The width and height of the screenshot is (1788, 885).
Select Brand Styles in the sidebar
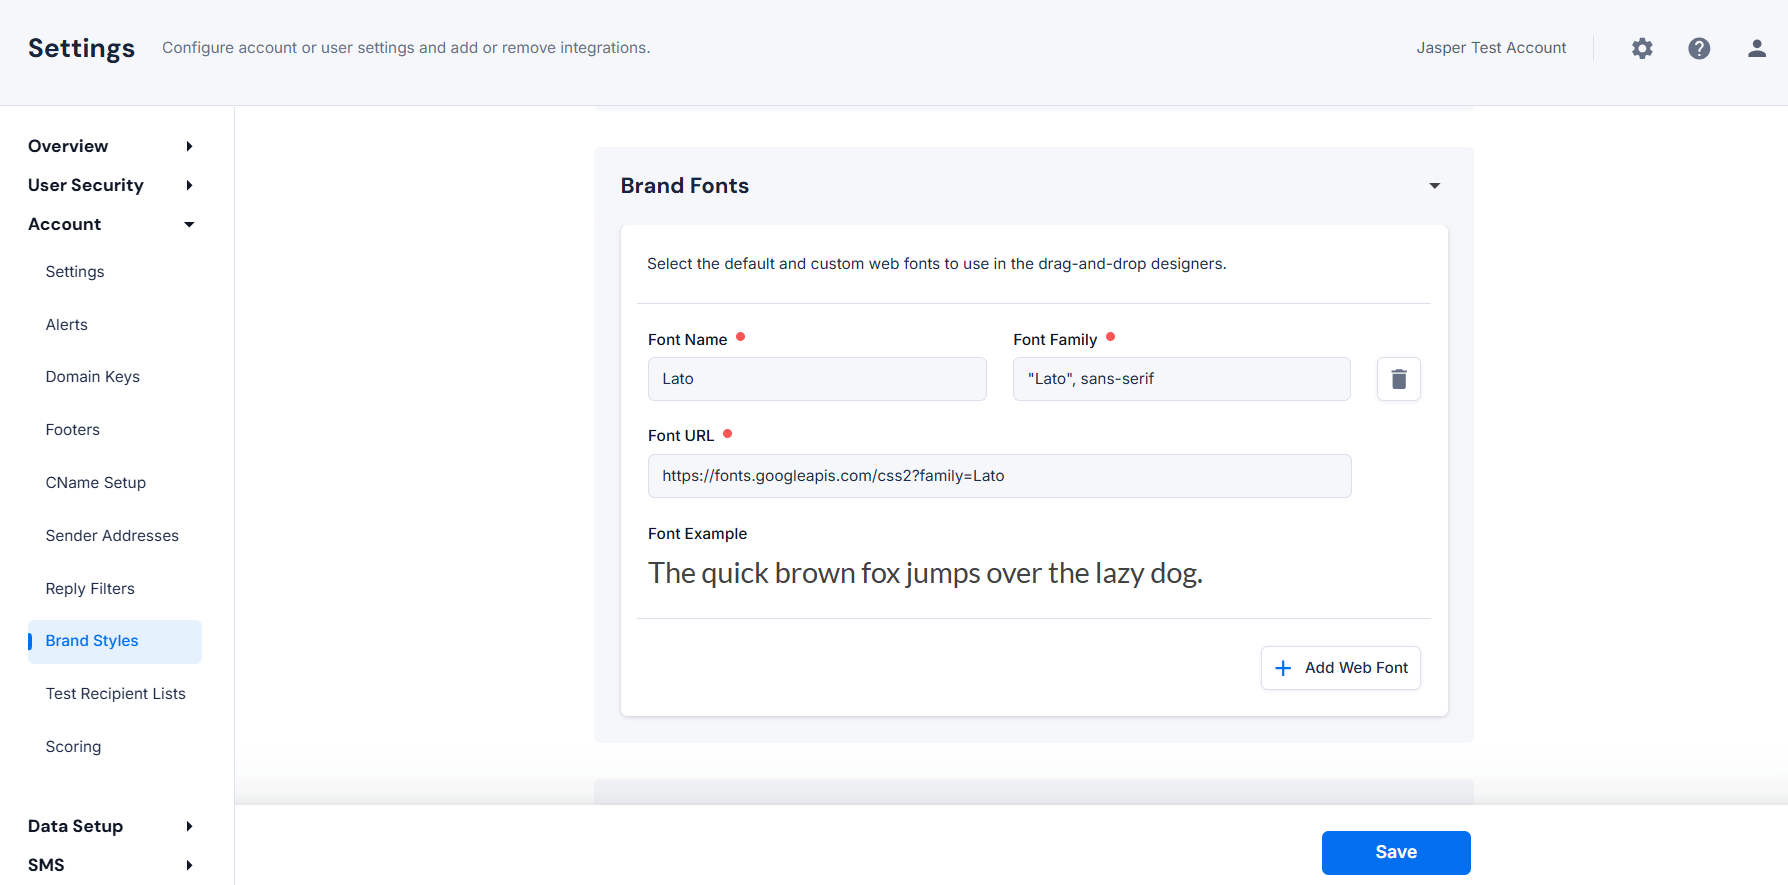(x=92, y=641)
